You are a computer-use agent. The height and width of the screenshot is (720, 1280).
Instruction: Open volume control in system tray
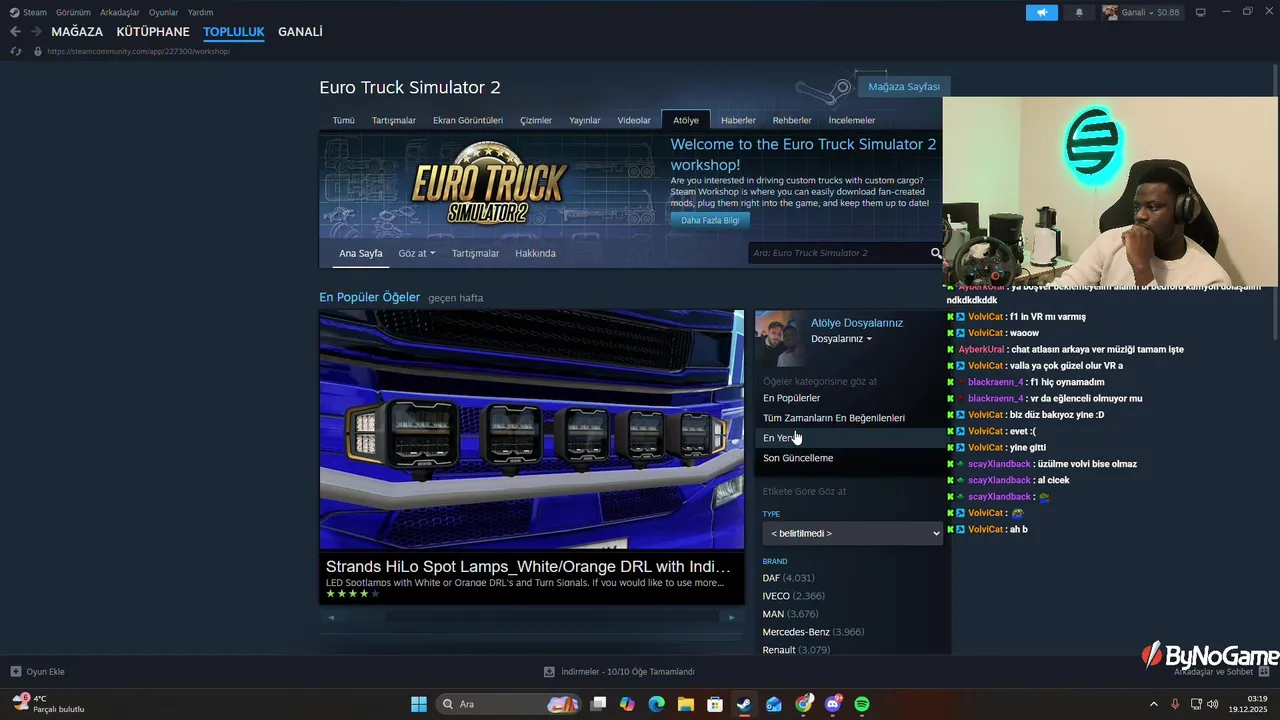(1212, 704)
